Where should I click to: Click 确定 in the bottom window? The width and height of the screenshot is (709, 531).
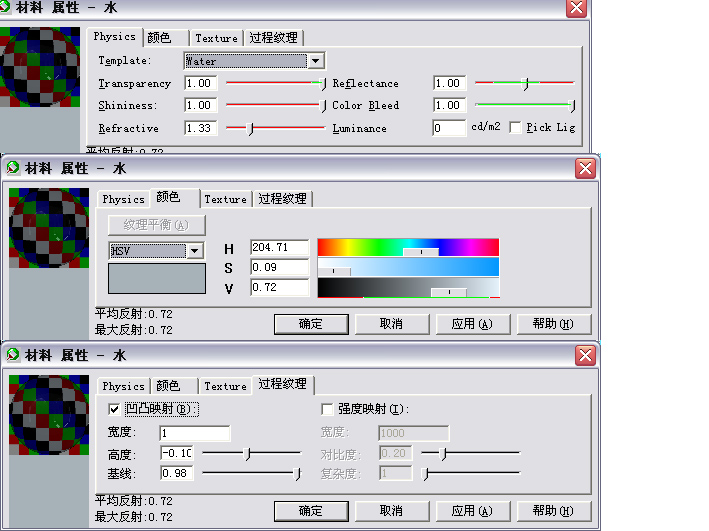click(x=311, y=511)
